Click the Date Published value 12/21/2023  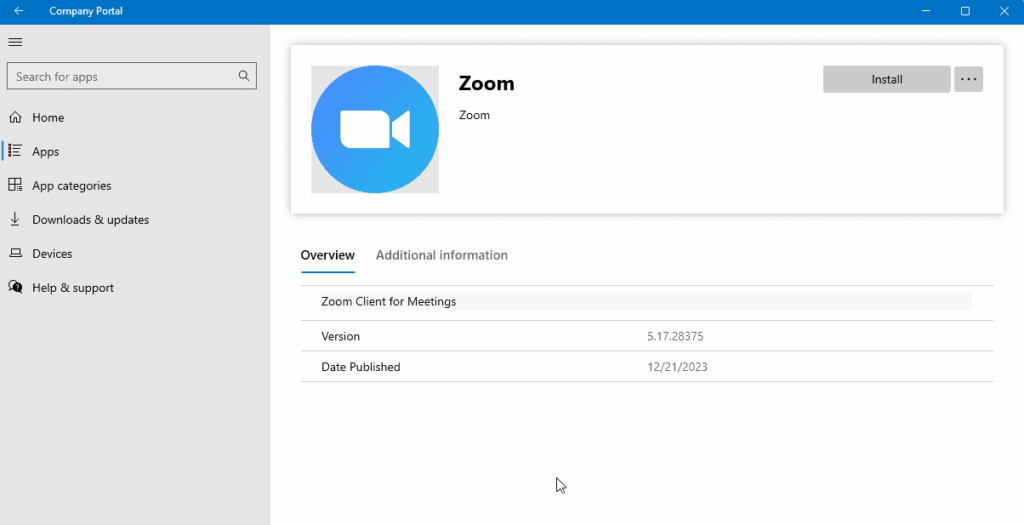677,367
